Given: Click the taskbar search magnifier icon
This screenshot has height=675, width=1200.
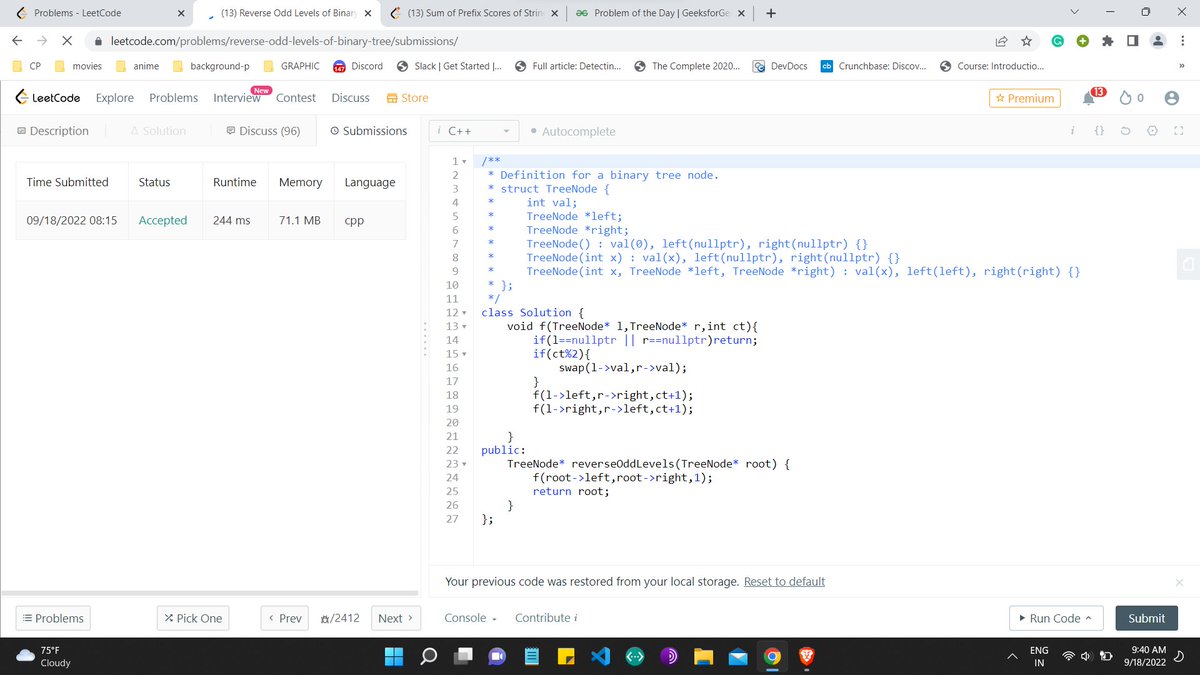Looking at the screenshot, I should click(x=428, y=657).
